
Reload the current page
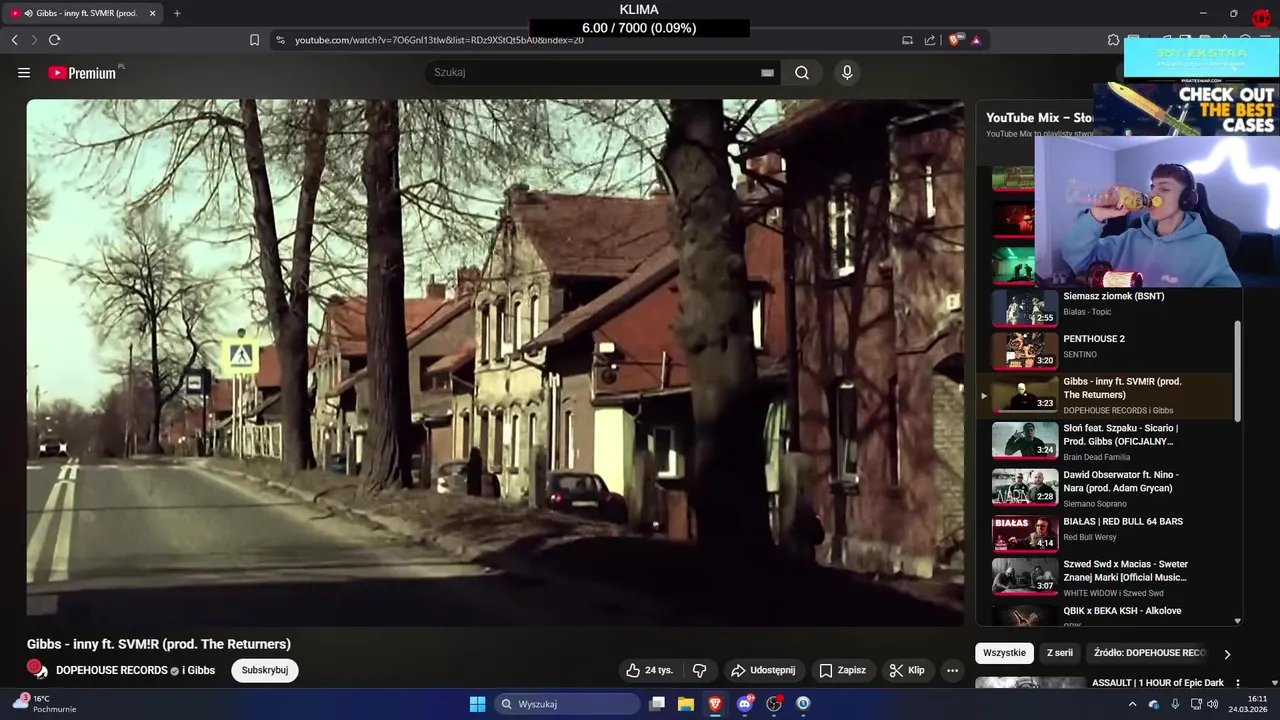click(54, 40)
